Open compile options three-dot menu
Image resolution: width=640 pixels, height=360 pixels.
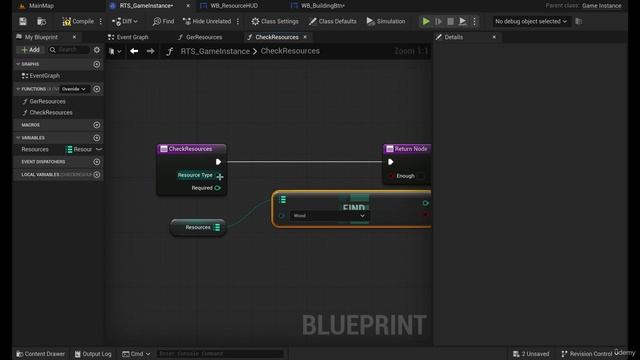[101, 21]
